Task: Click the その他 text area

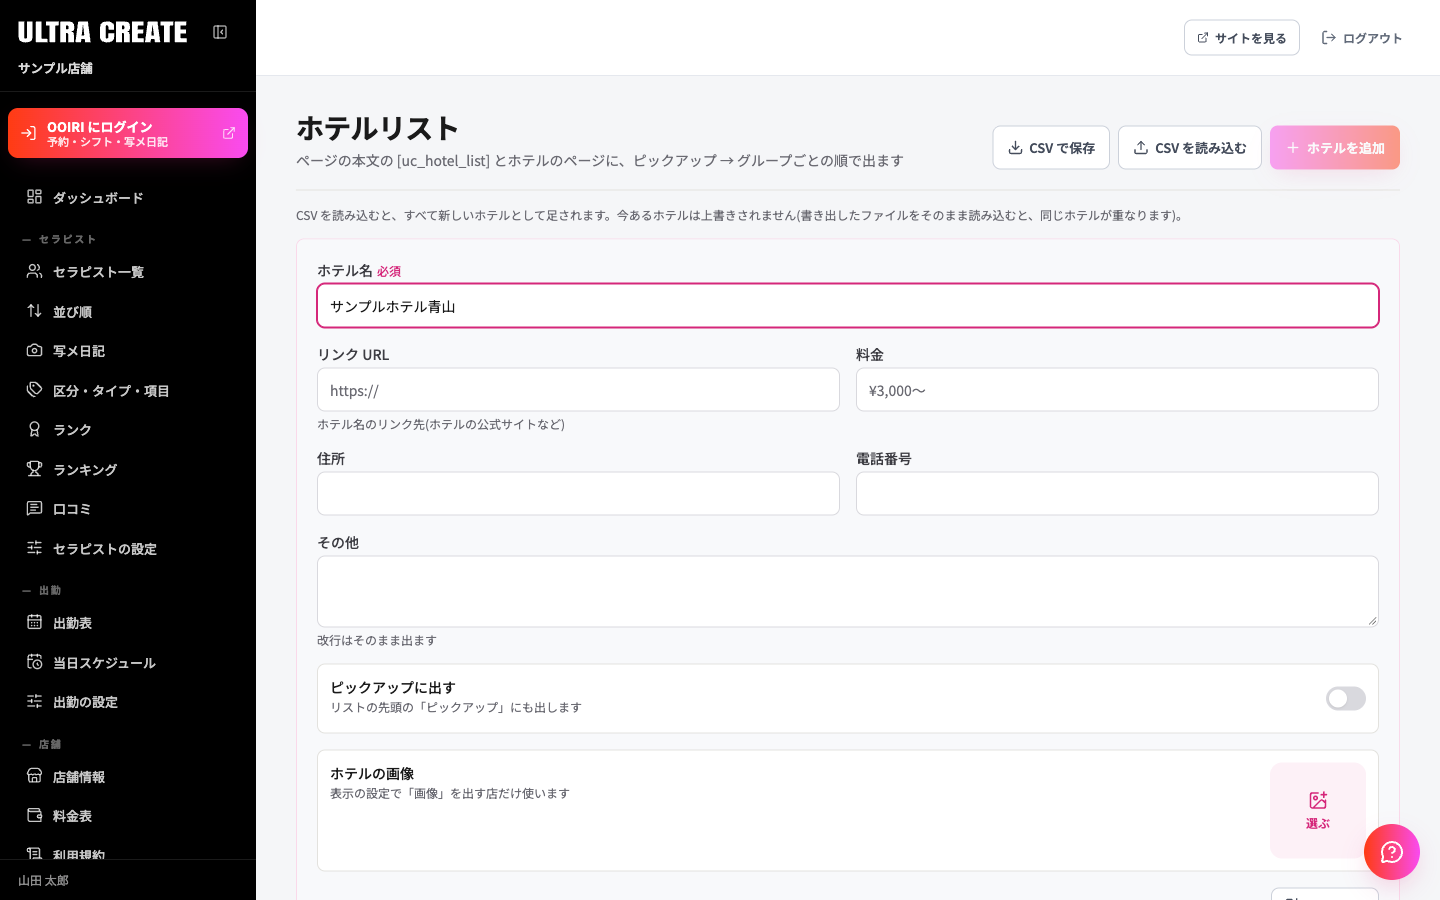Action: 848,592
